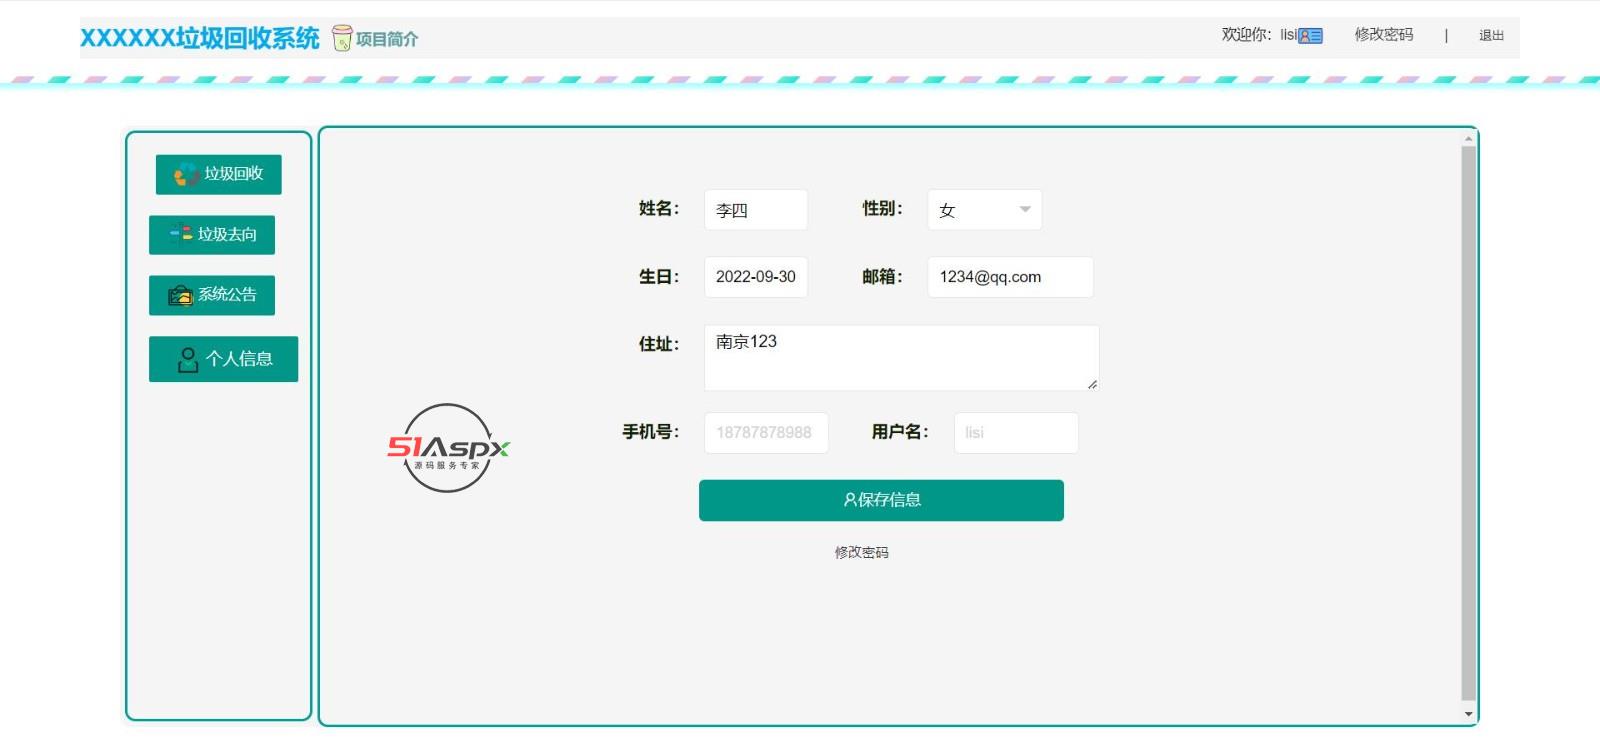
Task: Click 退出 to log out
Action: (x=1491, y=36)
